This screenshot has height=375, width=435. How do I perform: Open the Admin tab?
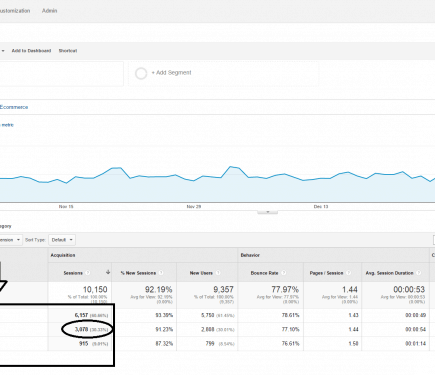(49, 11)
